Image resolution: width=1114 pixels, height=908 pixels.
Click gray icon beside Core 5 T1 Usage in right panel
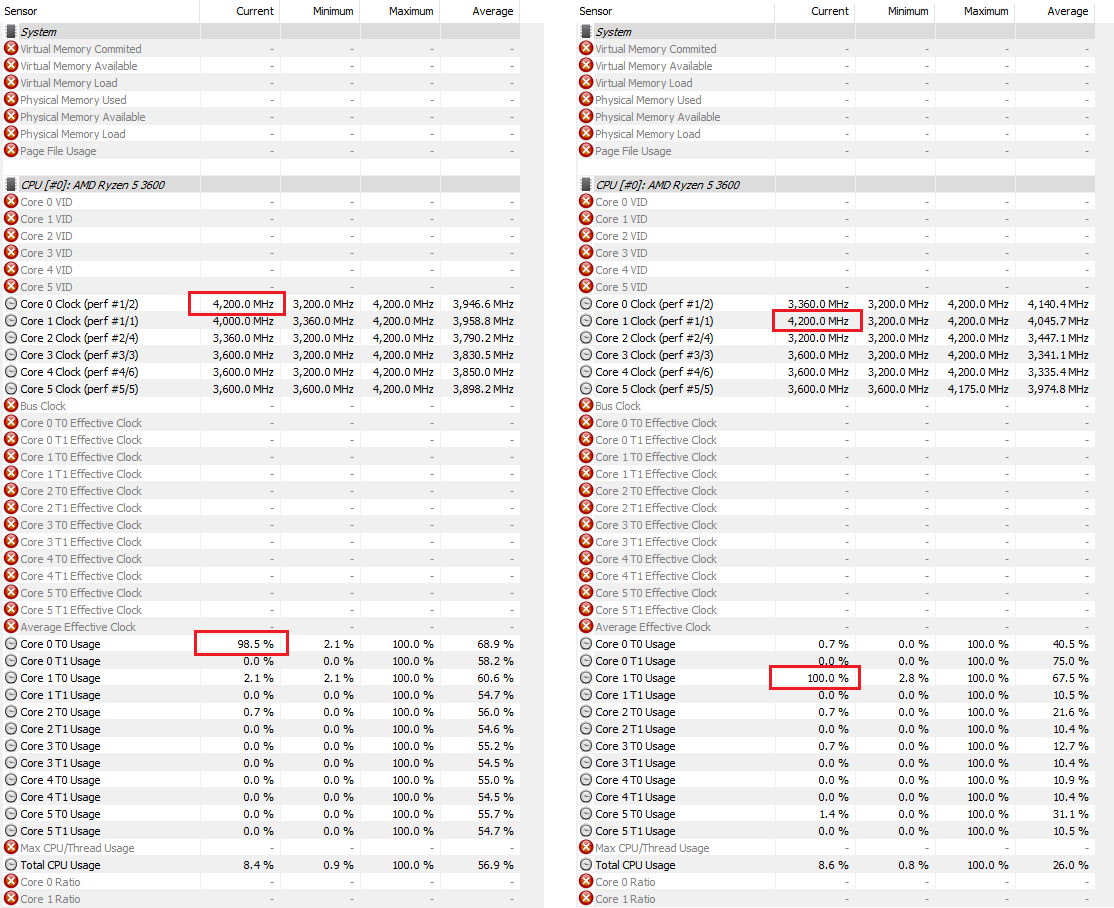tap(586, 831)
